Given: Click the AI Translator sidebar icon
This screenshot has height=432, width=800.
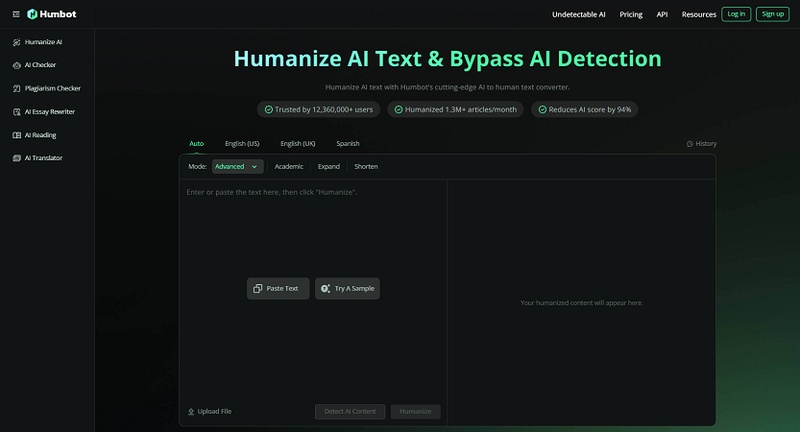Looking at the screenshot, I should pos(16,158).
